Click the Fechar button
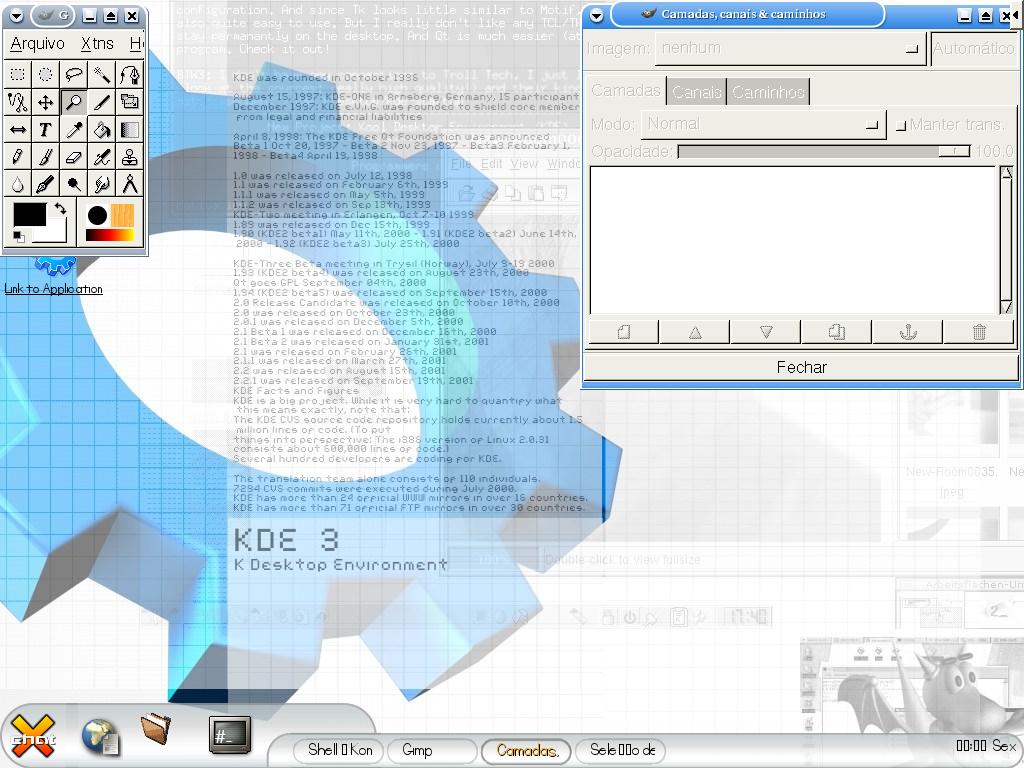The width and height of the screenshot is (1024, 768). click(801, 368)
